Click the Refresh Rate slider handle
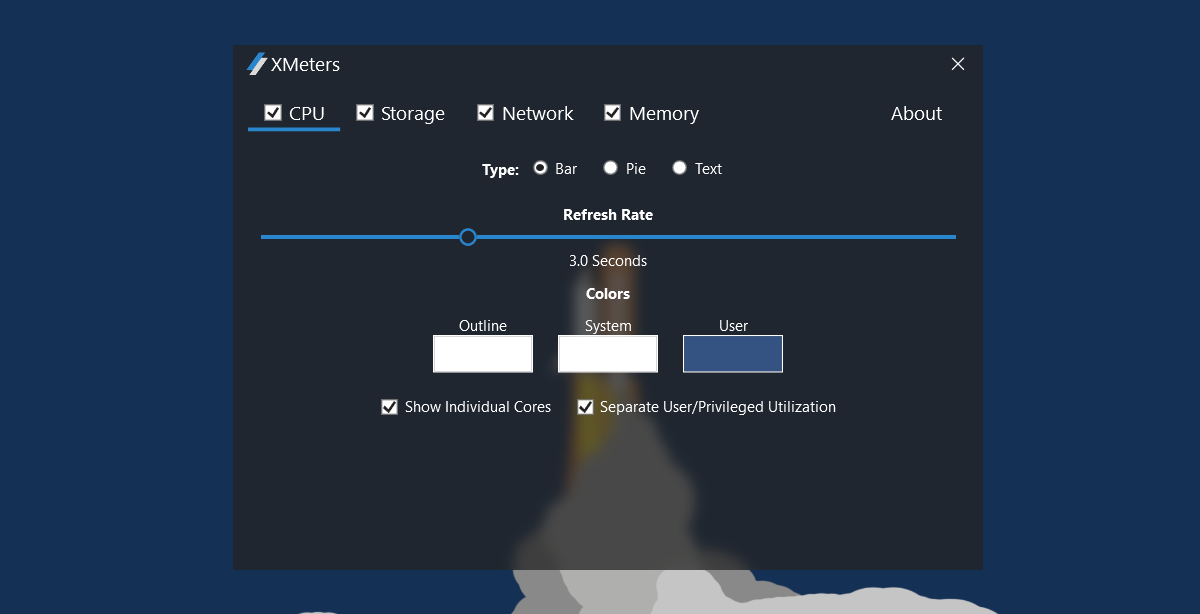The height and width of the screenshot is (614, 1200). tap(468, 237)
